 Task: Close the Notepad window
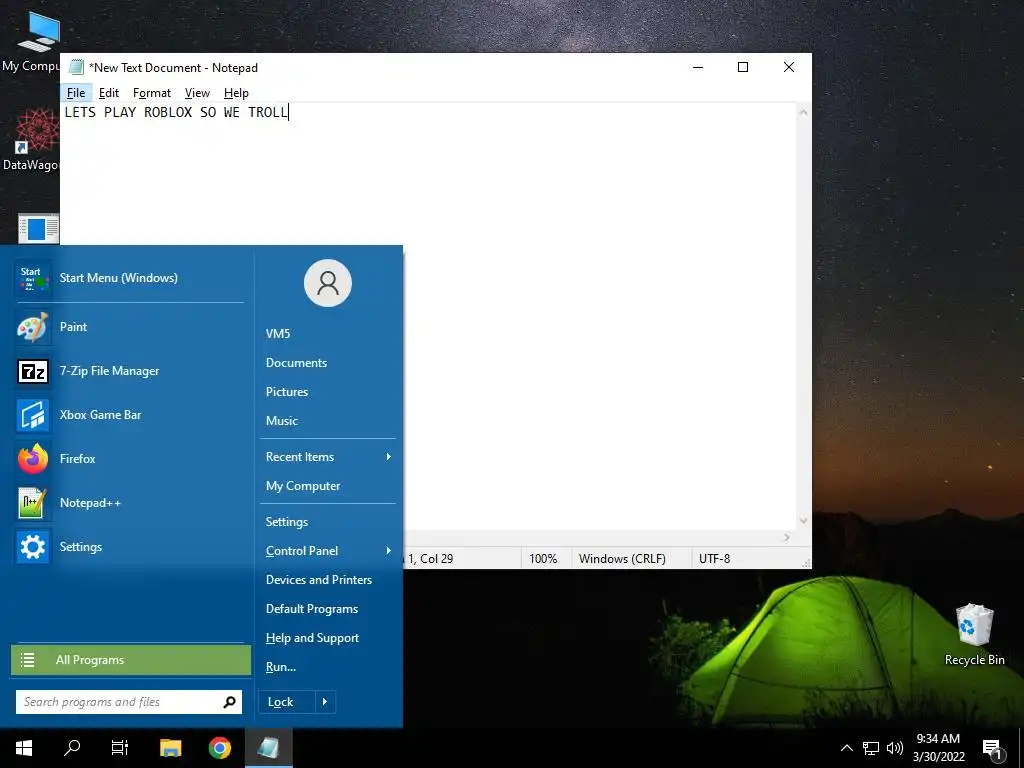point(789,67)
